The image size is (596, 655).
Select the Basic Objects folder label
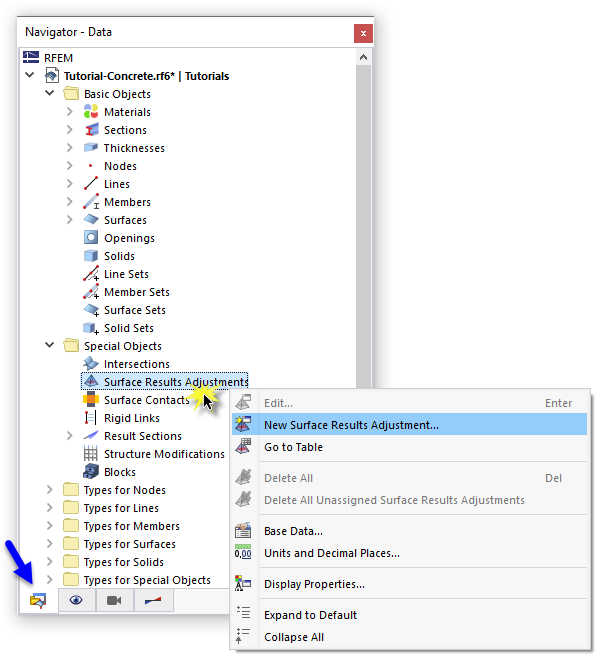point(117,94)
